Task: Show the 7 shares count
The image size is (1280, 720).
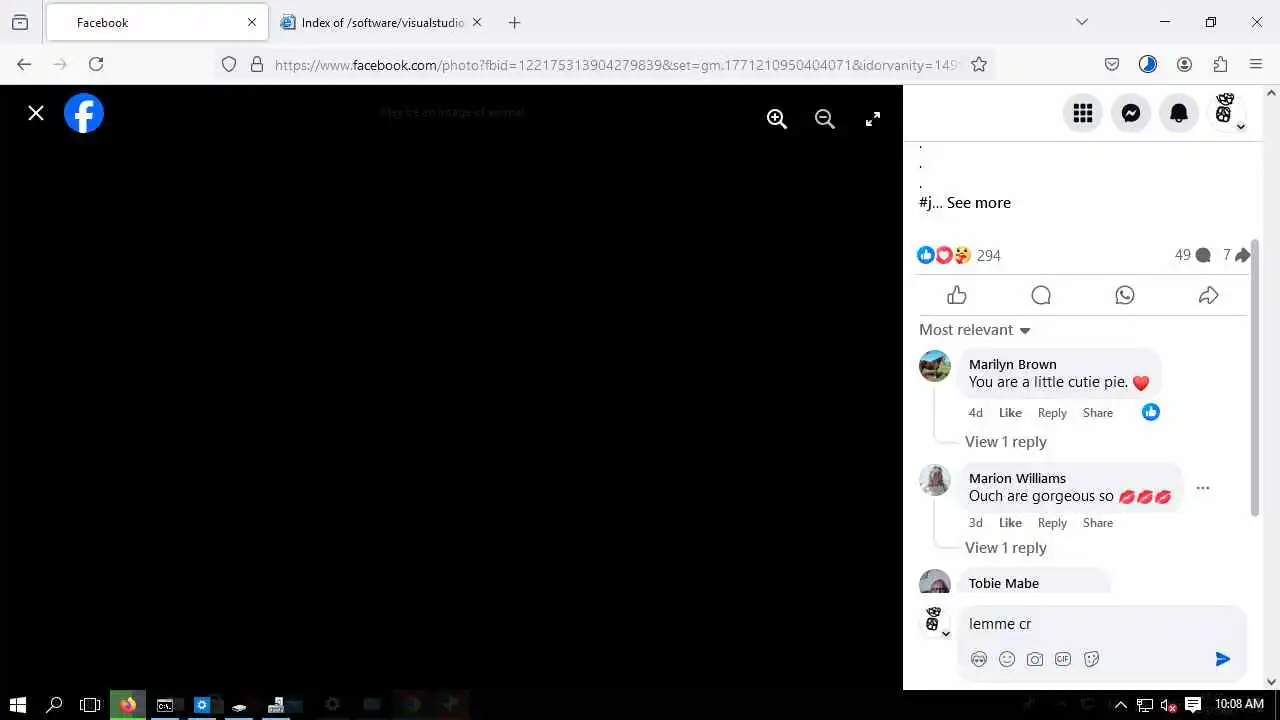Action: tap(1236, 255)
